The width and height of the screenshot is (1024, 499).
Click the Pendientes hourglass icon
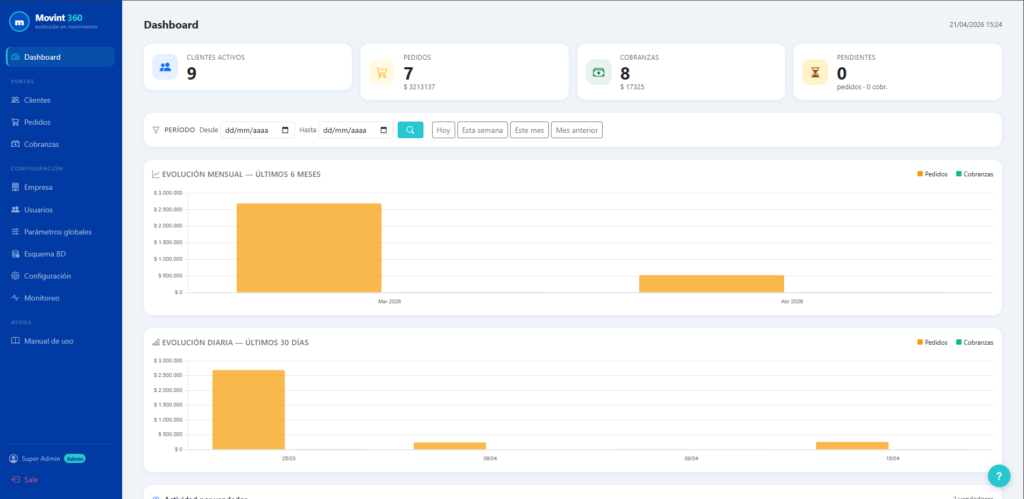[815, 72]
